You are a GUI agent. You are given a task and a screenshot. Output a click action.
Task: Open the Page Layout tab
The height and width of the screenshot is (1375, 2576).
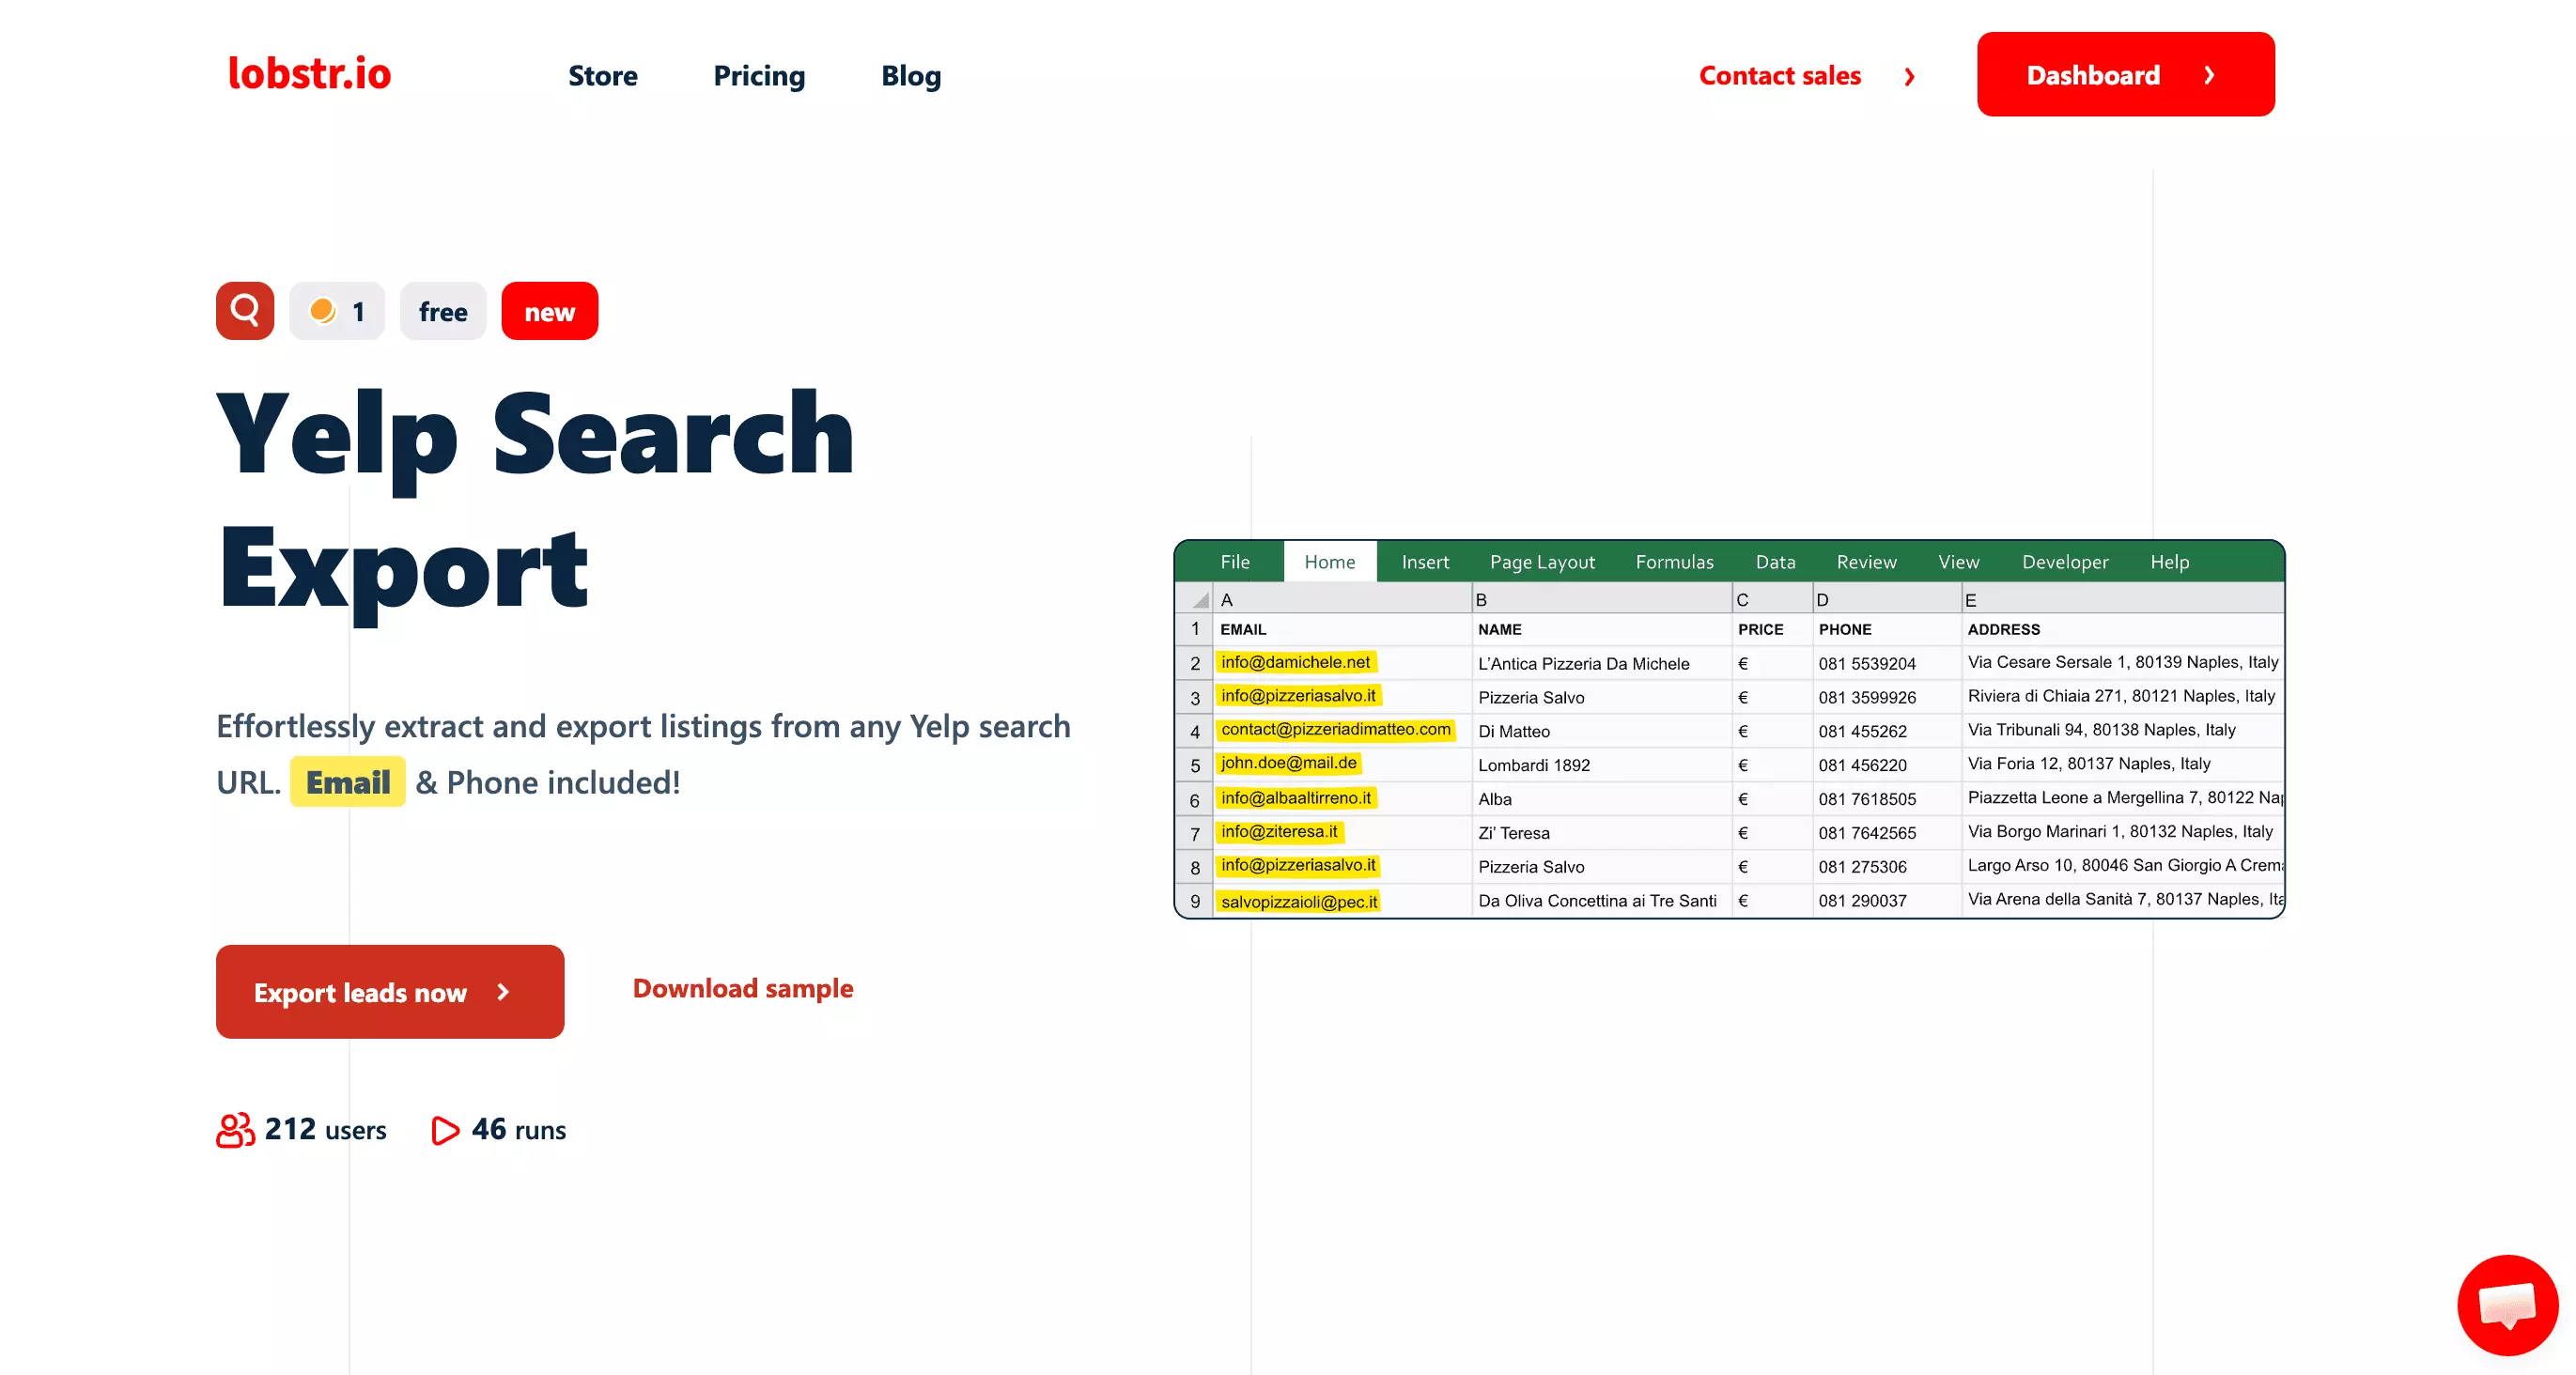1542,562
